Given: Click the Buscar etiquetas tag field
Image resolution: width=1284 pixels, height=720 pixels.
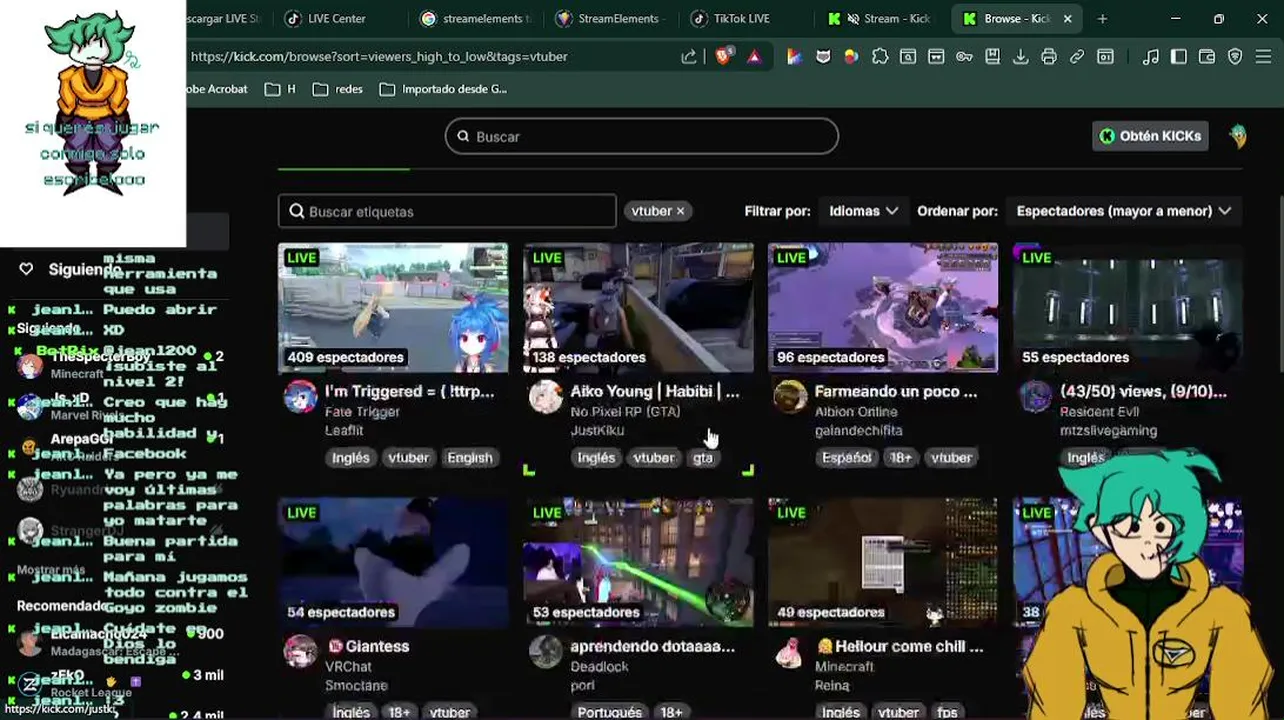Looking at the screenshot, I should coord(447,211).
